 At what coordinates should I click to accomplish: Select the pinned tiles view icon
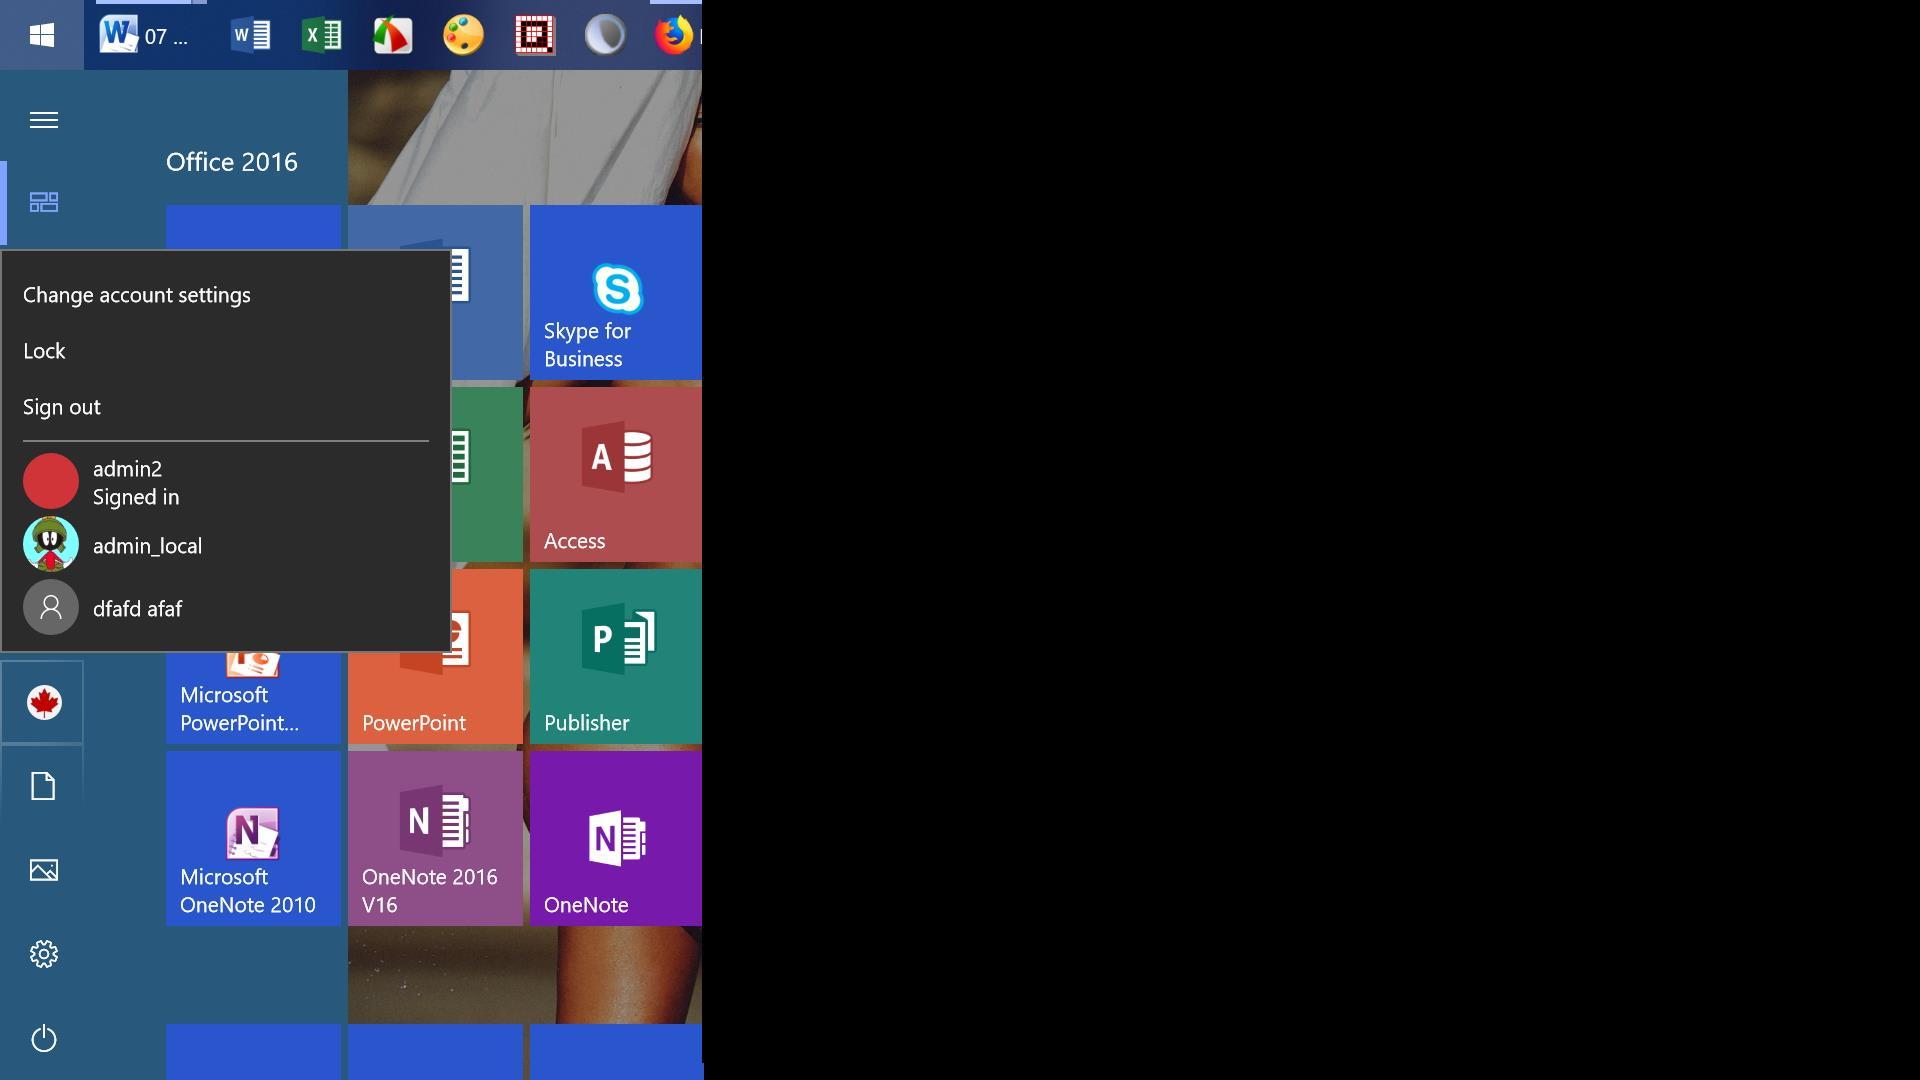44,202
